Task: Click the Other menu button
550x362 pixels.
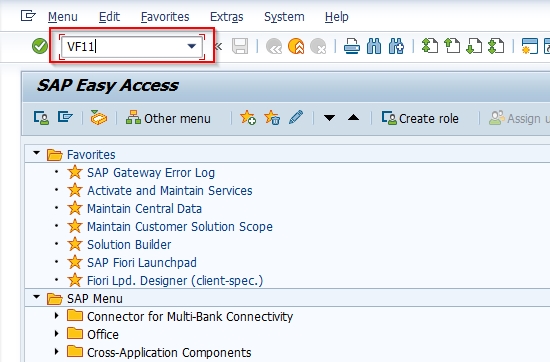Action: pyautogui.click(x=168, y=119)
